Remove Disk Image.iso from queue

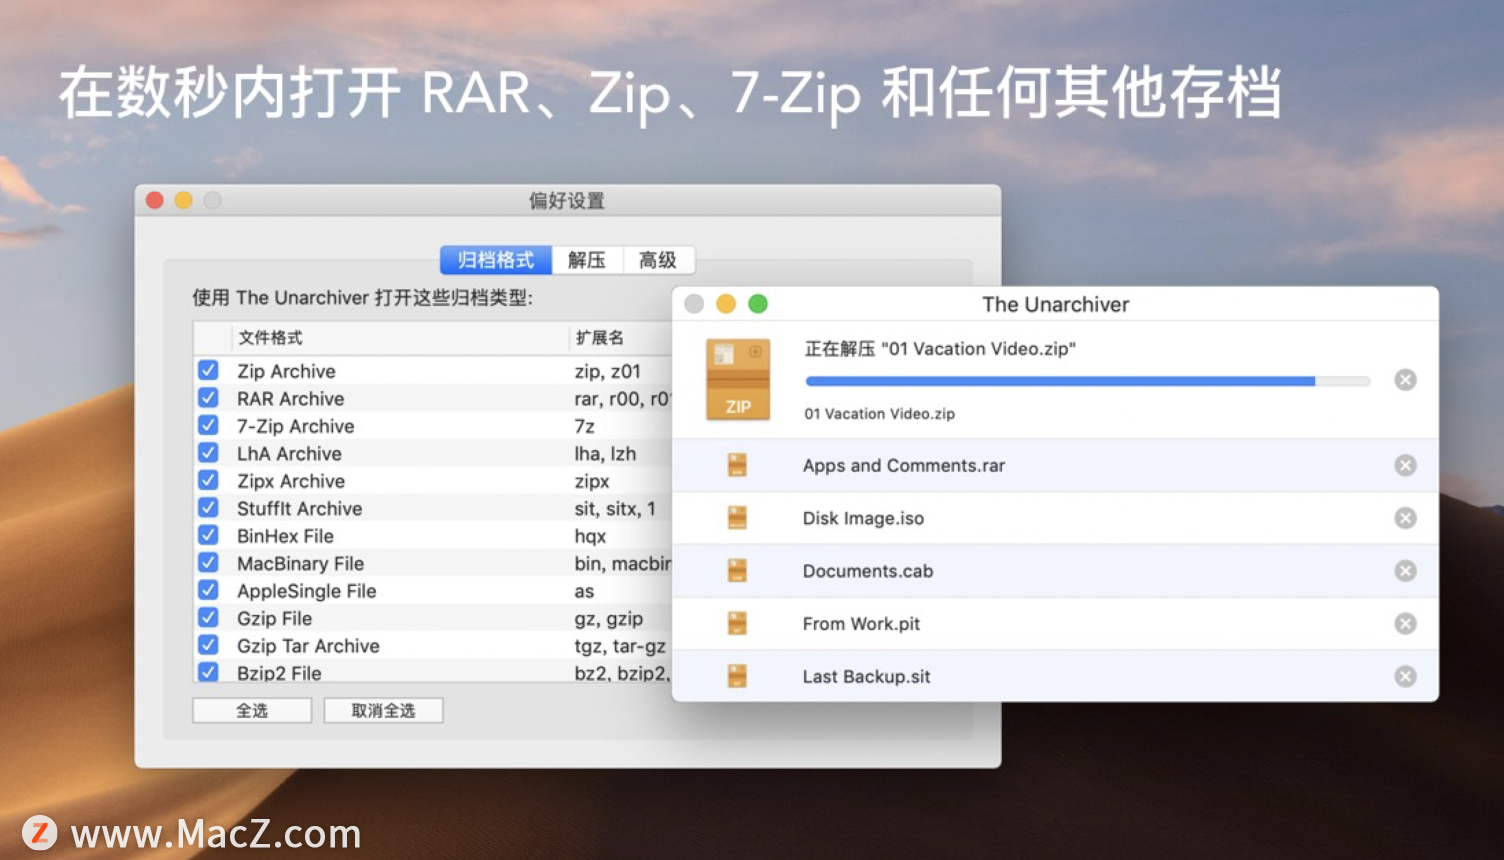click(x=1405, y=518)
